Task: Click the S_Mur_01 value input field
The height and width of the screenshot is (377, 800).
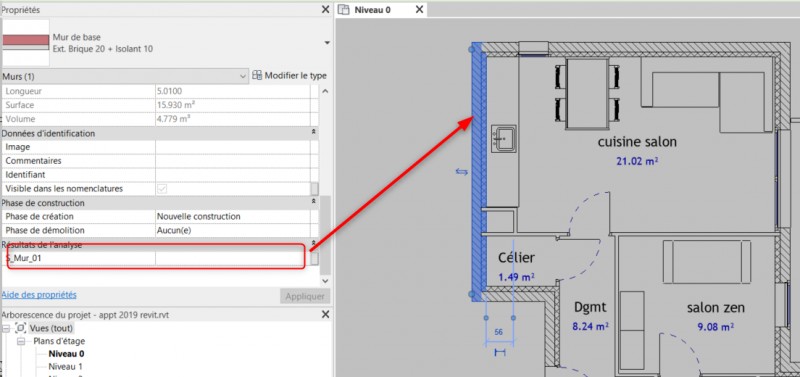Action: [x=233, y=259]
